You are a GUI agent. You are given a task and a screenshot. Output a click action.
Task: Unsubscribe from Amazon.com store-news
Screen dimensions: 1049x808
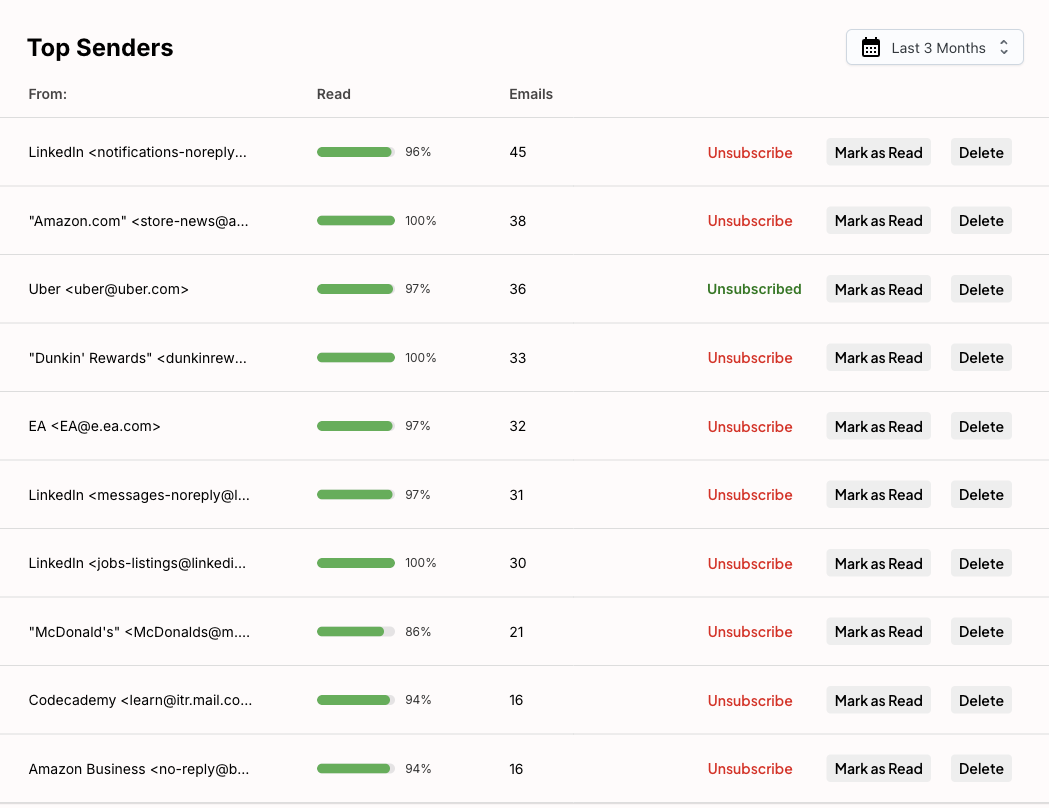750,221
